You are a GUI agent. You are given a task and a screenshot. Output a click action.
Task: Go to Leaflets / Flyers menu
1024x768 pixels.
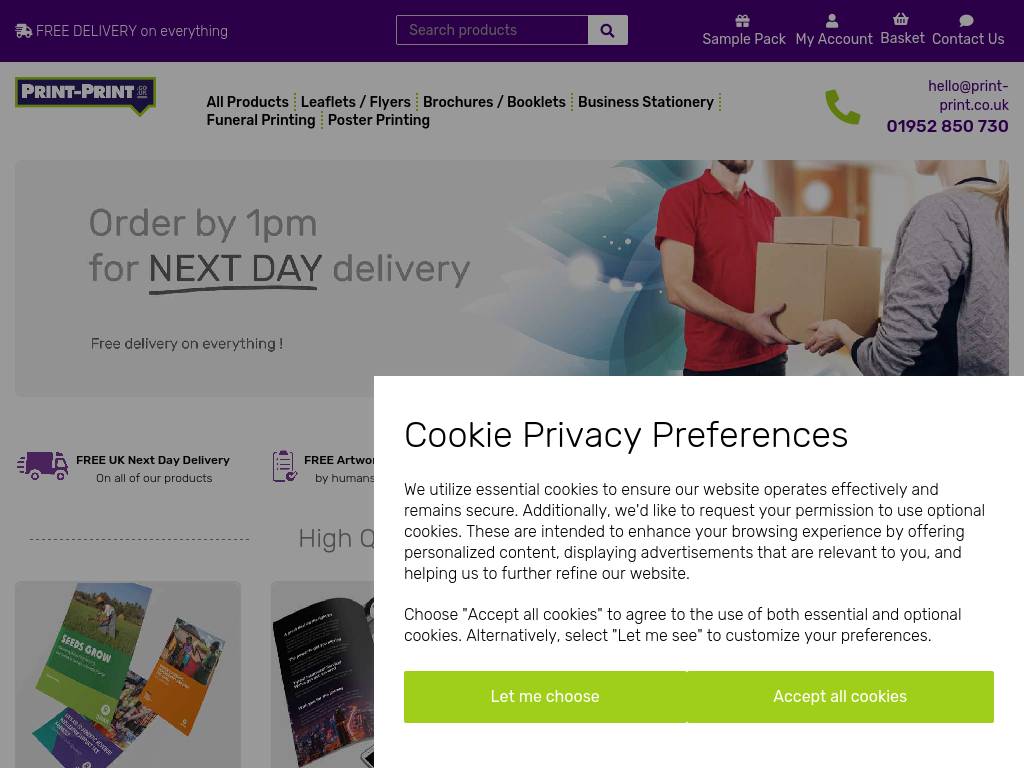point(355,102)
